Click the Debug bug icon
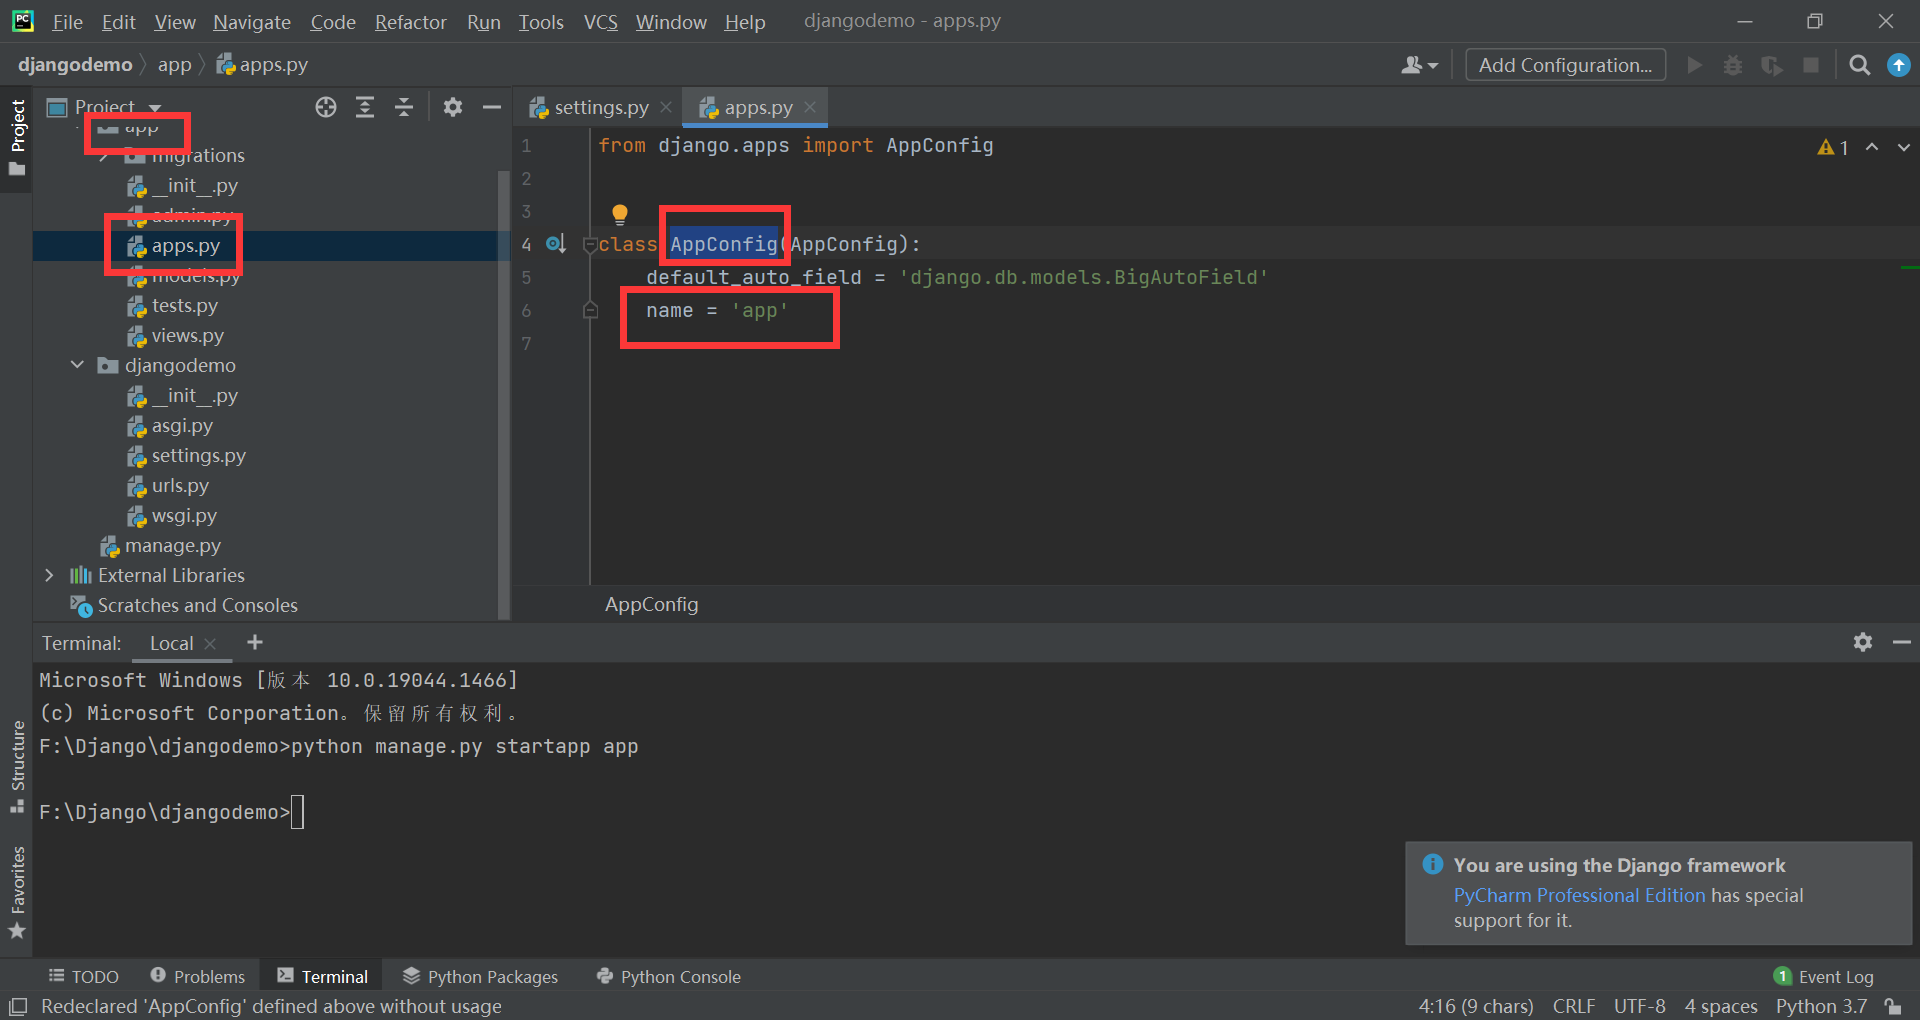Screen dimensions: 1920x1020 1733,65
